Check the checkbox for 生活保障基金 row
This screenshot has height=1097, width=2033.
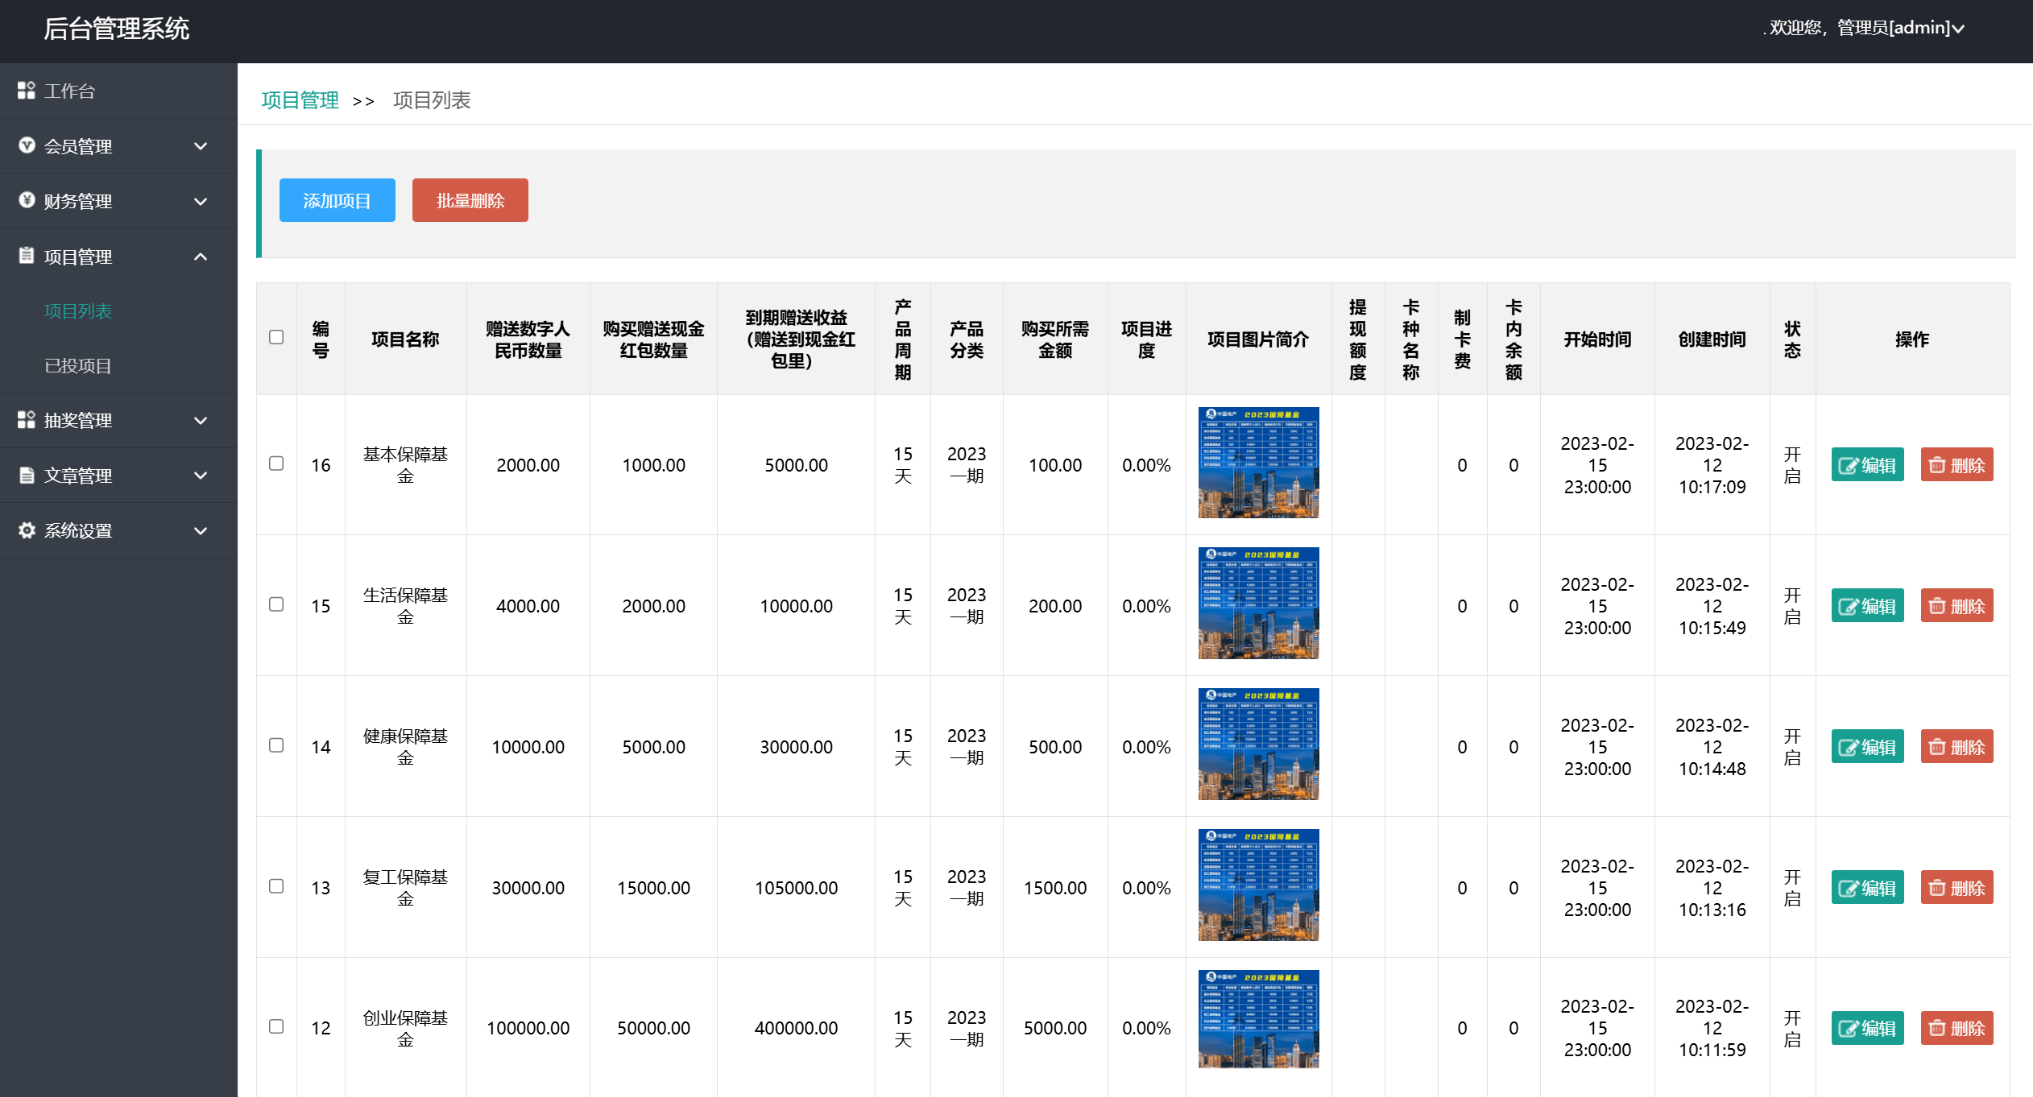click(x=277, y=605)
